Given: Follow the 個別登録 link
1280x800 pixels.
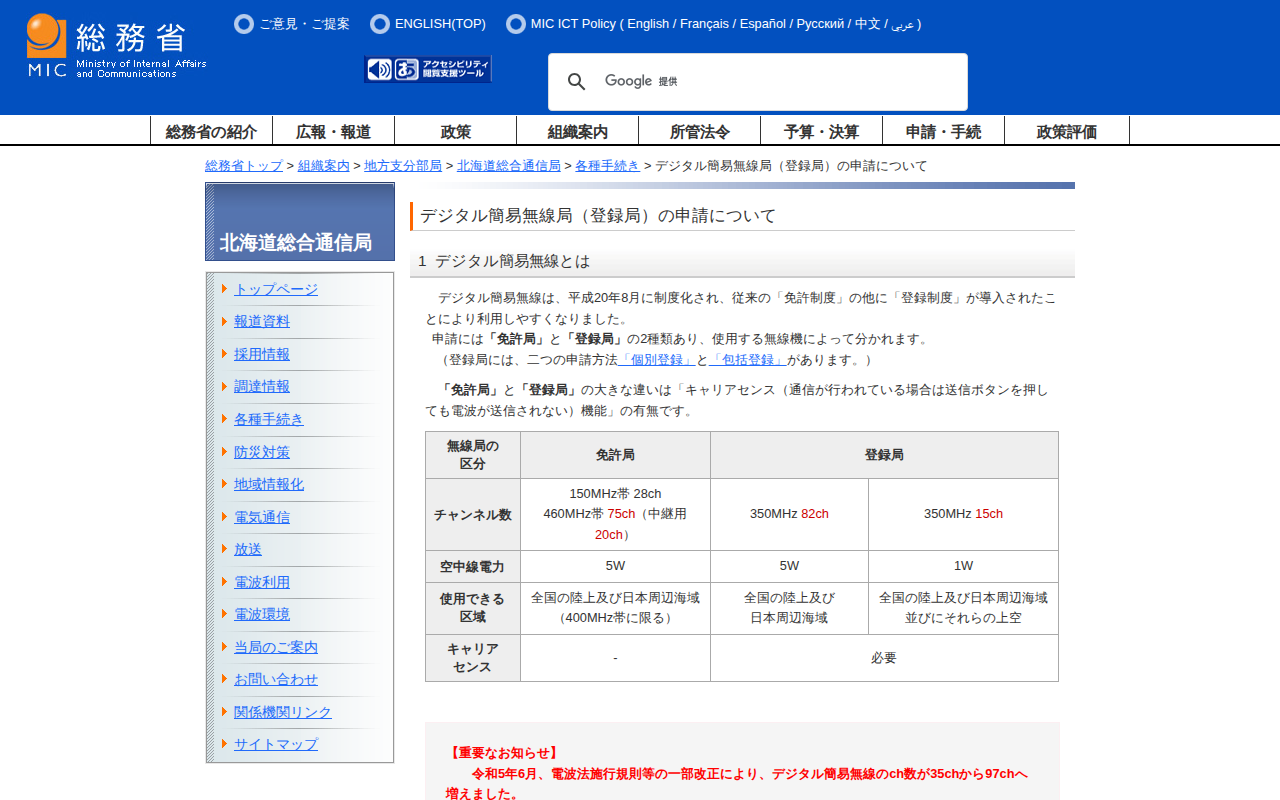Looking at the screenshot, I should [657, 360].
